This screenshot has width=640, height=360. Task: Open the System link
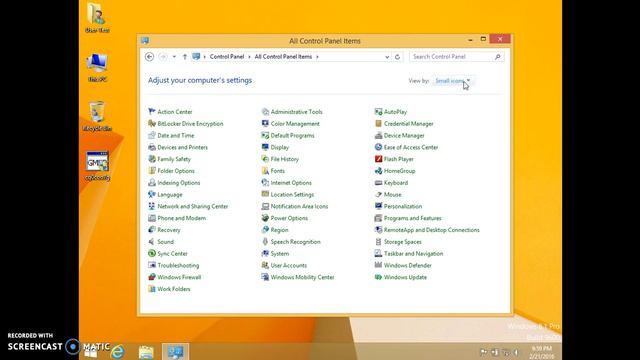point(280,253)
